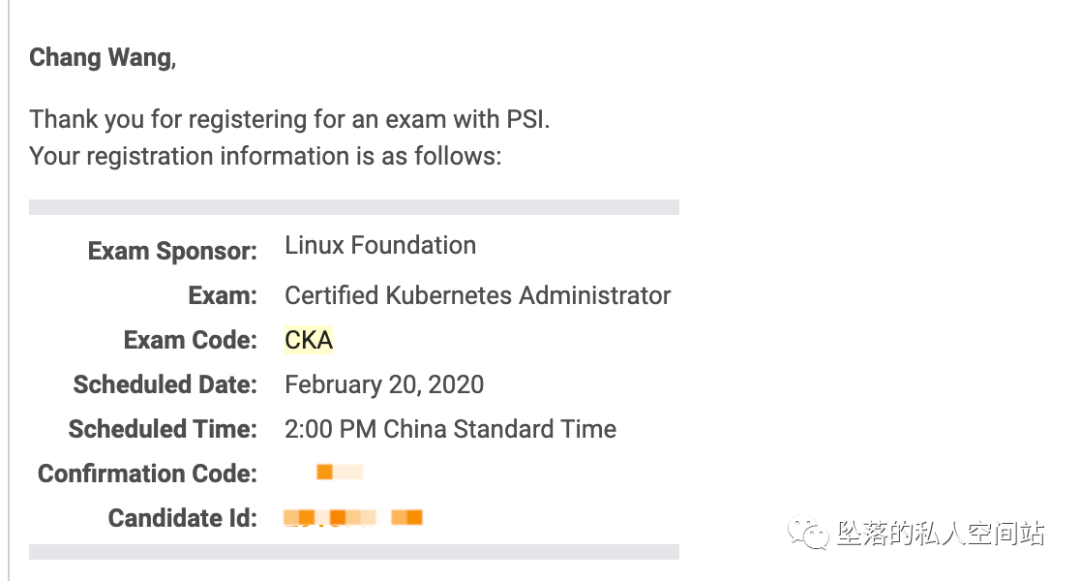
Task: Click the February 20, 2020 date
Action: pos(384,385)
